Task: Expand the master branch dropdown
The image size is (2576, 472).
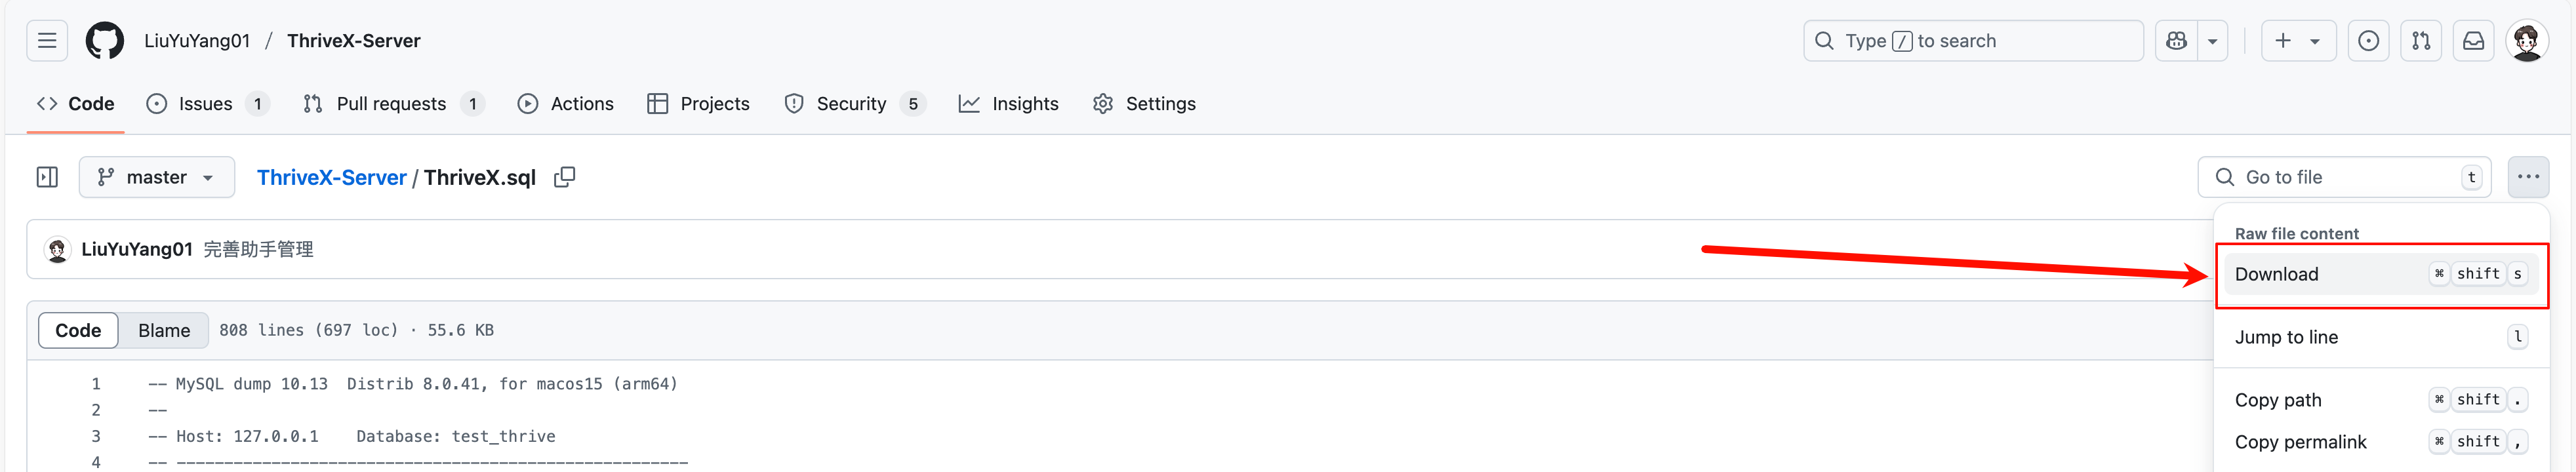Action: [157, 177]
